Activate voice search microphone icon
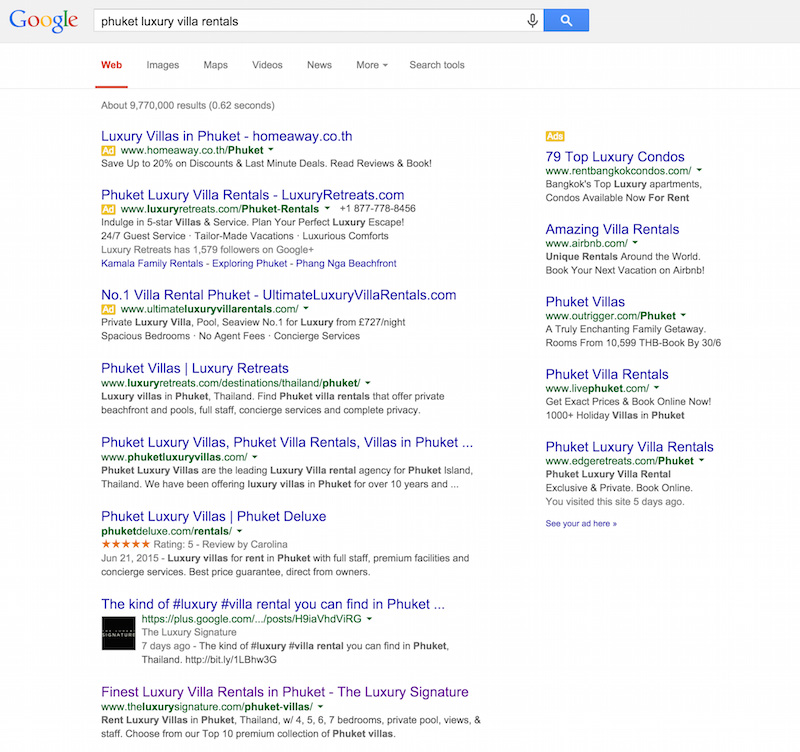The image size is (800, 752). click(x=532, y=21)
